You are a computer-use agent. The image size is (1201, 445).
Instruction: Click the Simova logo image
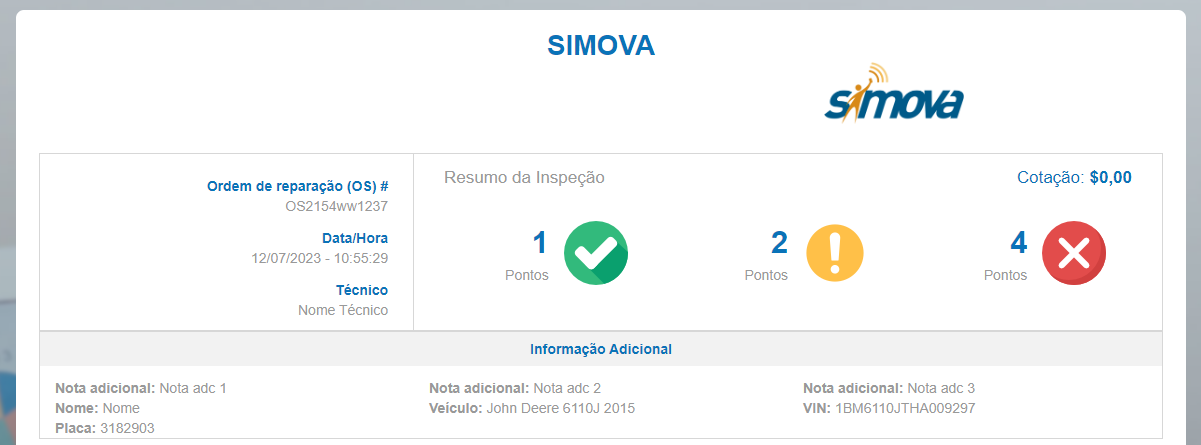[x=893, y=92]
